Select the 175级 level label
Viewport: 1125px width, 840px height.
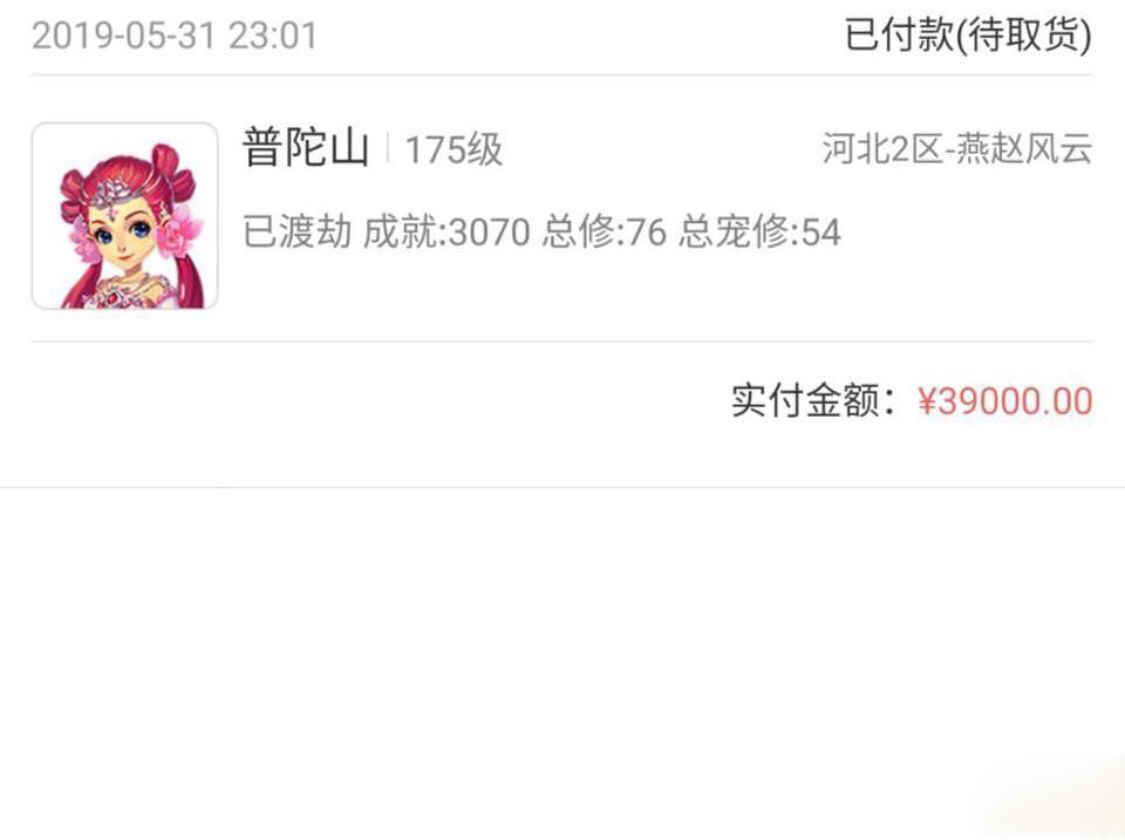453,150
